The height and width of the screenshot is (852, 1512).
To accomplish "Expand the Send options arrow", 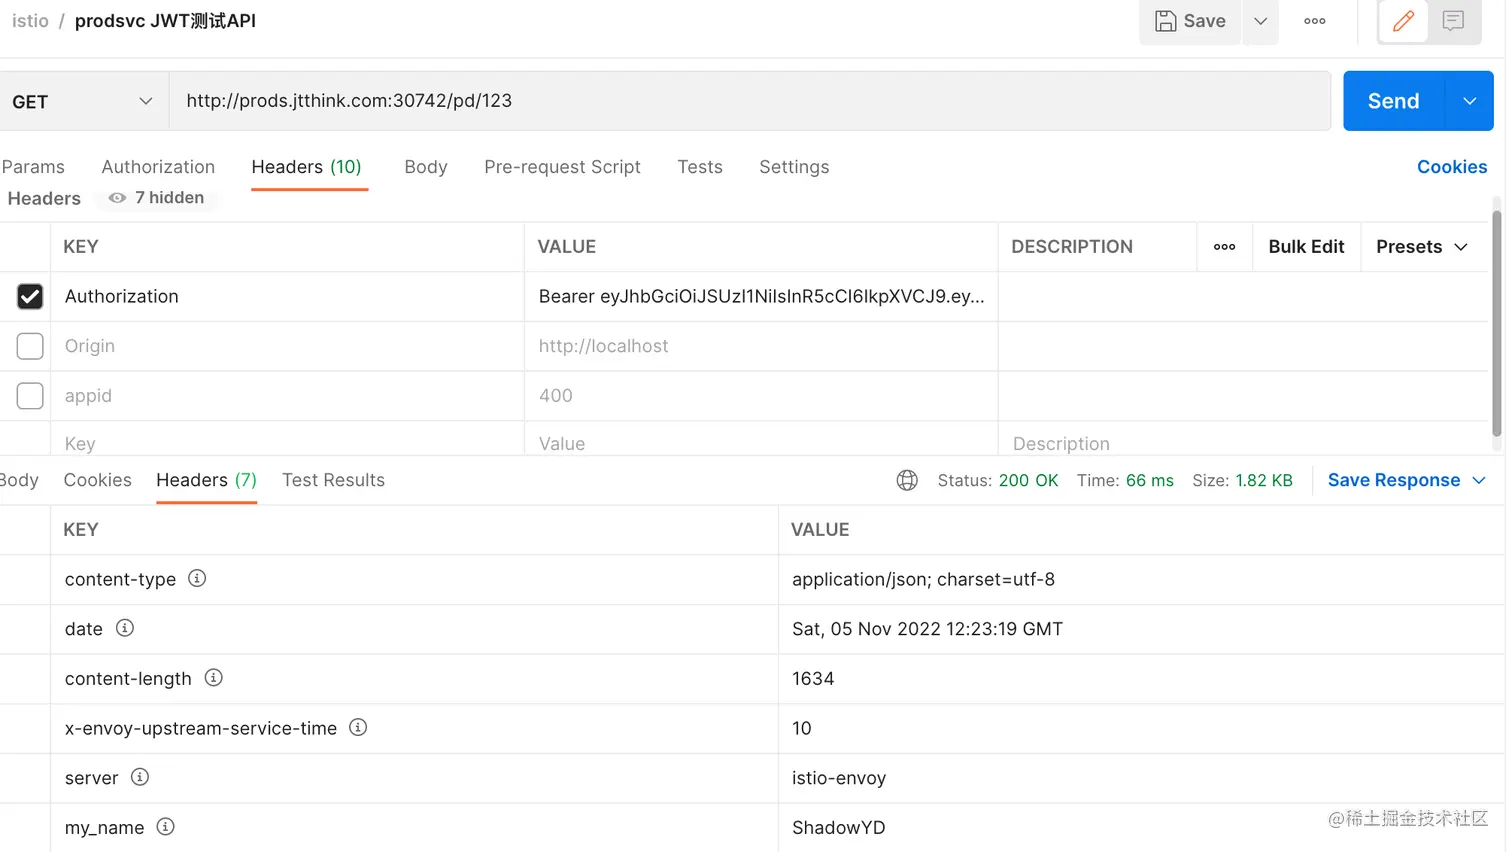I will coord(1470,101).
